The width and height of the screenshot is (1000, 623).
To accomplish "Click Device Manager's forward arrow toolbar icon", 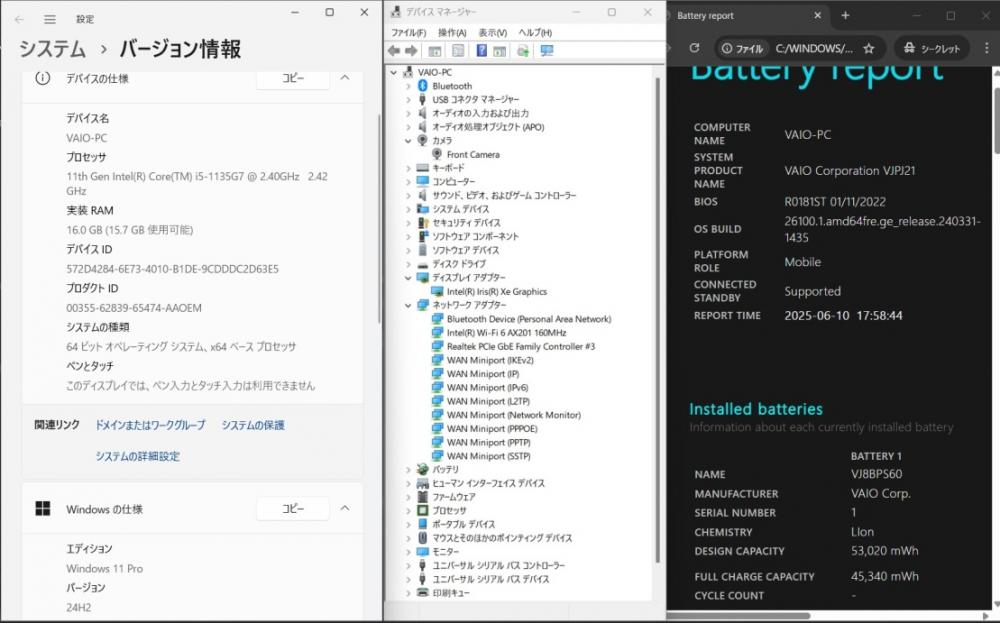I will pos(411,51).
